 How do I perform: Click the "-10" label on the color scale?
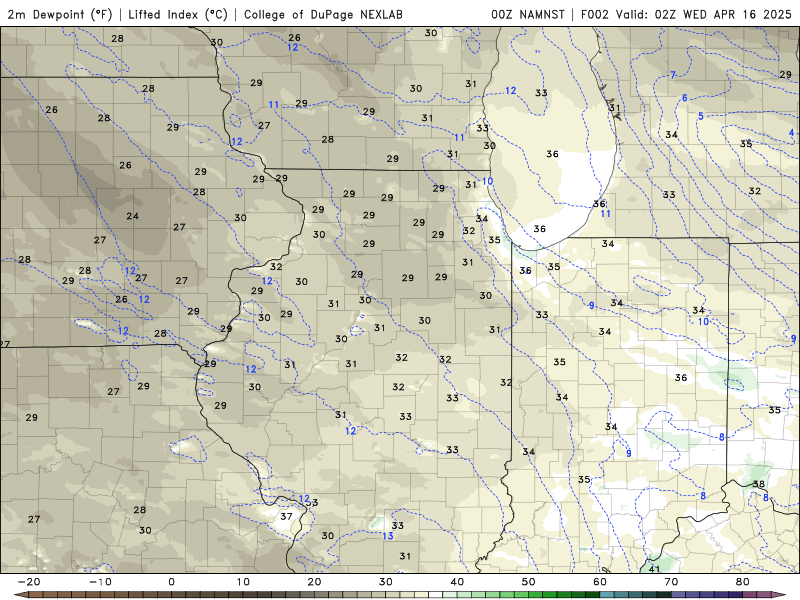pos(100,582)
